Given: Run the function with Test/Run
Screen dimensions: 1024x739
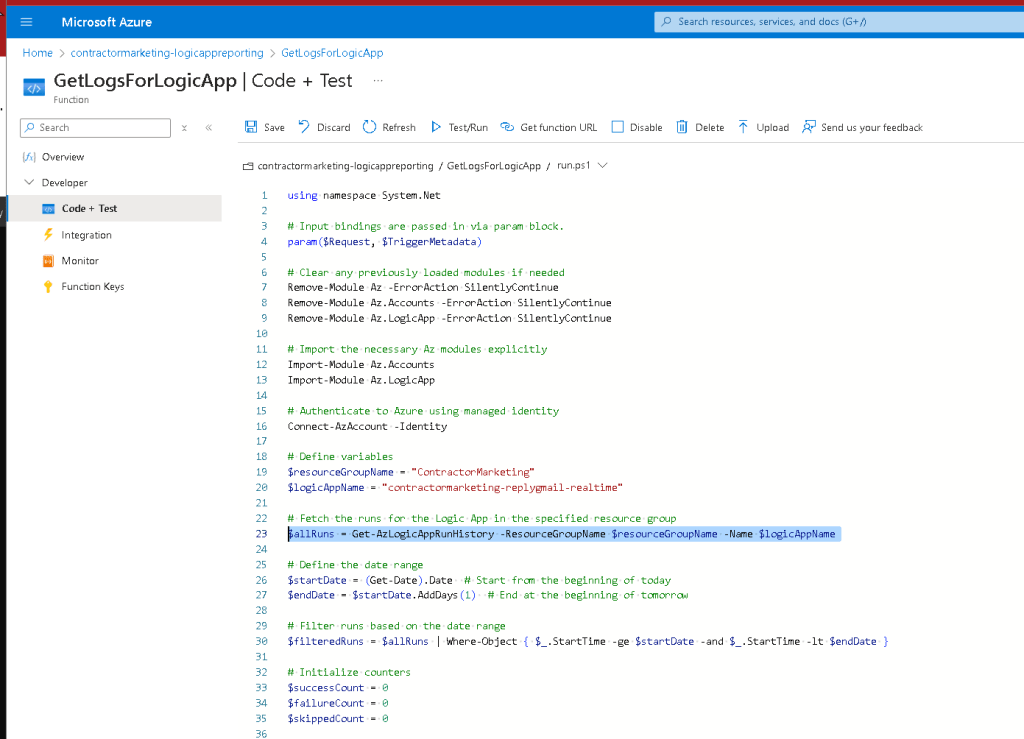Looking at the screenshot, I should (x=459, y=127).
